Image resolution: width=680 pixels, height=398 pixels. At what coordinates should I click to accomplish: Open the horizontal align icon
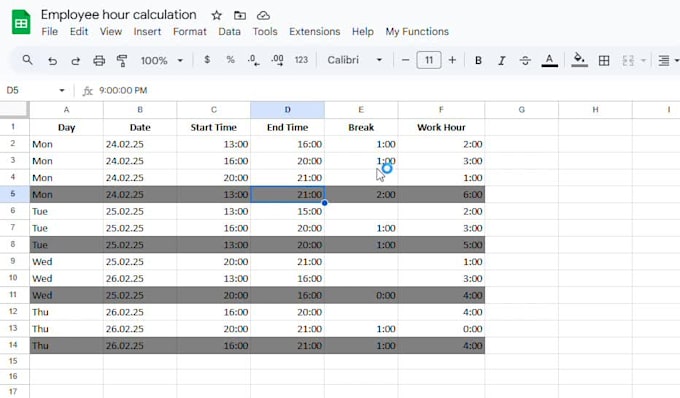click(664, 60)
